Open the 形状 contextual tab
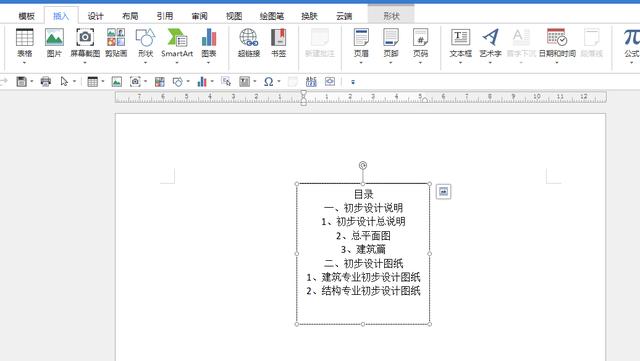This screenshot has height=361, width=640. point(391,16)
